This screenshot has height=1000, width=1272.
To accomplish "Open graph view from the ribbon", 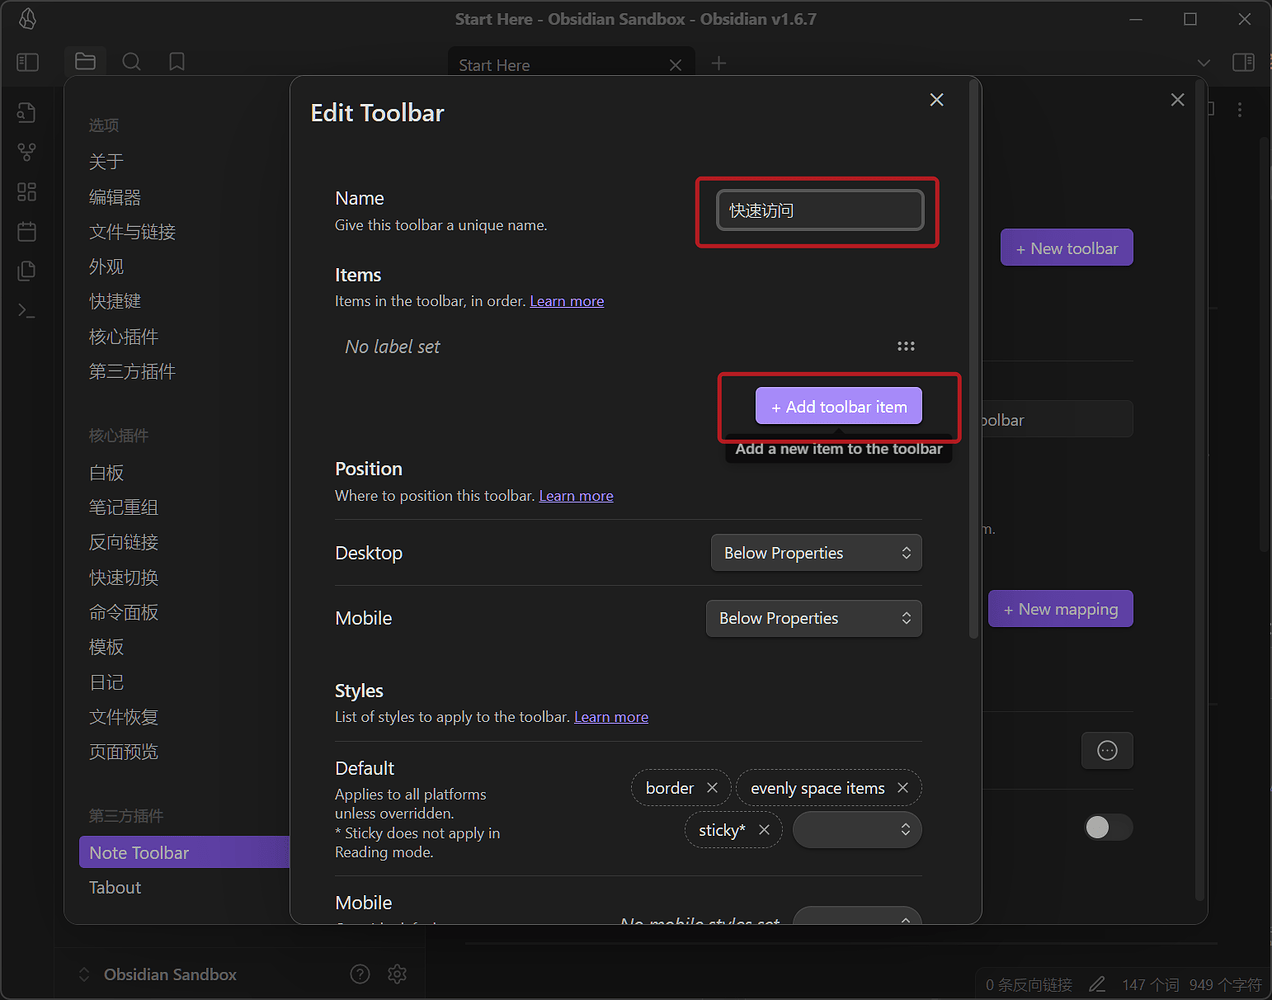I will [x=27, y=152].
